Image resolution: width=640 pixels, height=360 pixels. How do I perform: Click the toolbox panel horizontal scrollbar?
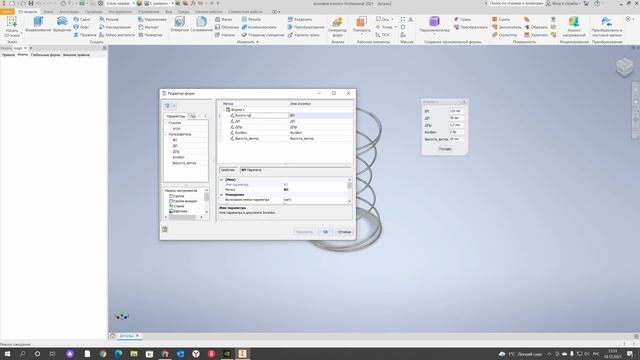(184, 217)
